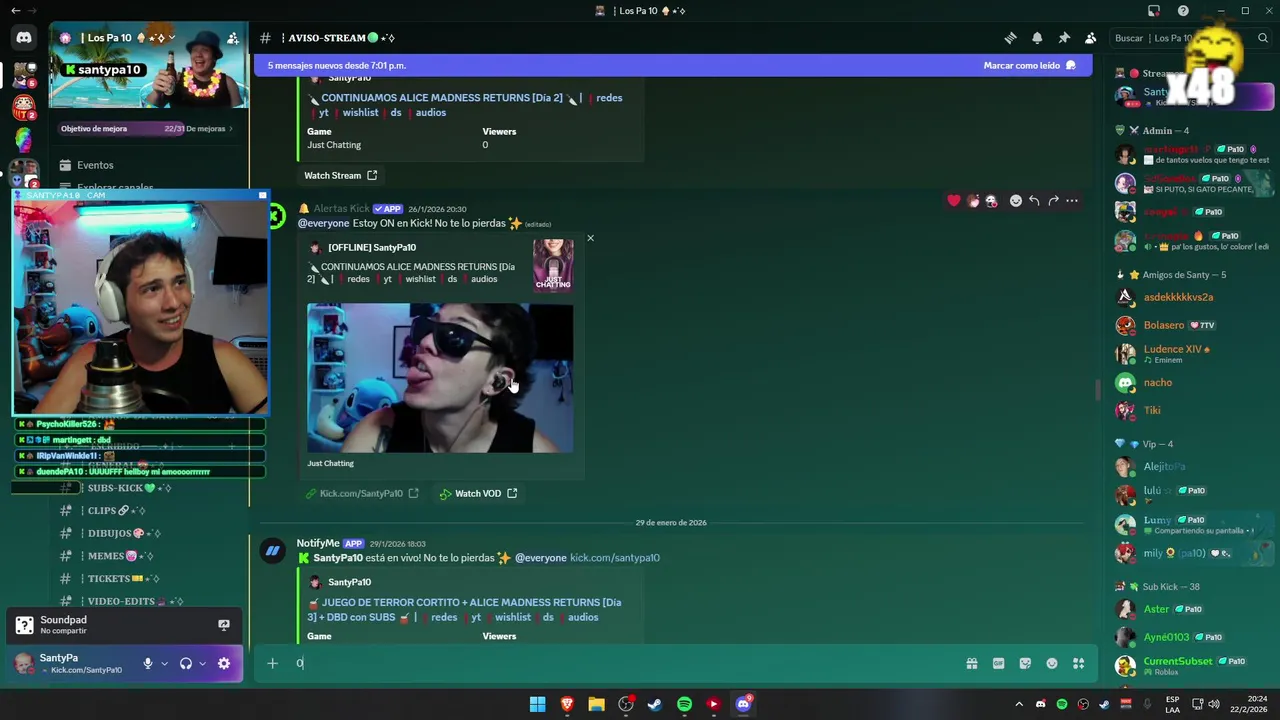Open user settings gear
The width and height of the screenshot is (1280, 720).
224,663
